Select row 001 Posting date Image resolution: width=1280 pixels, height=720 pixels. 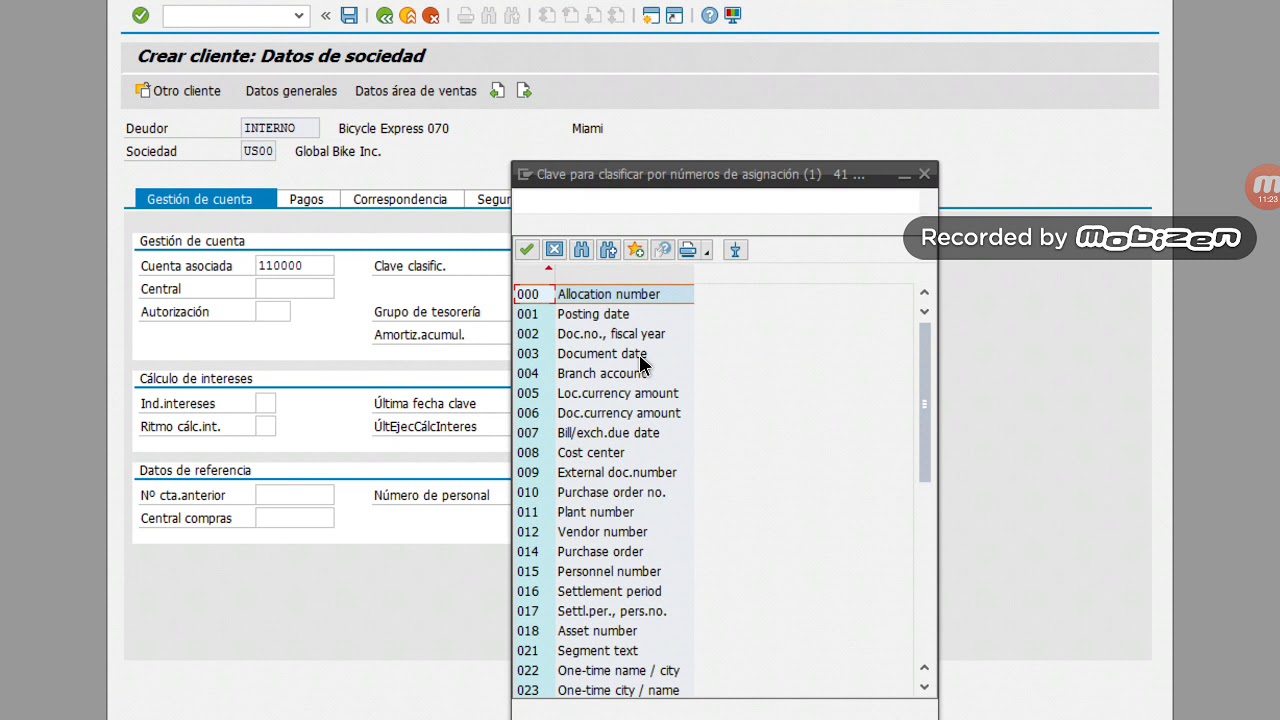[604, 314]
